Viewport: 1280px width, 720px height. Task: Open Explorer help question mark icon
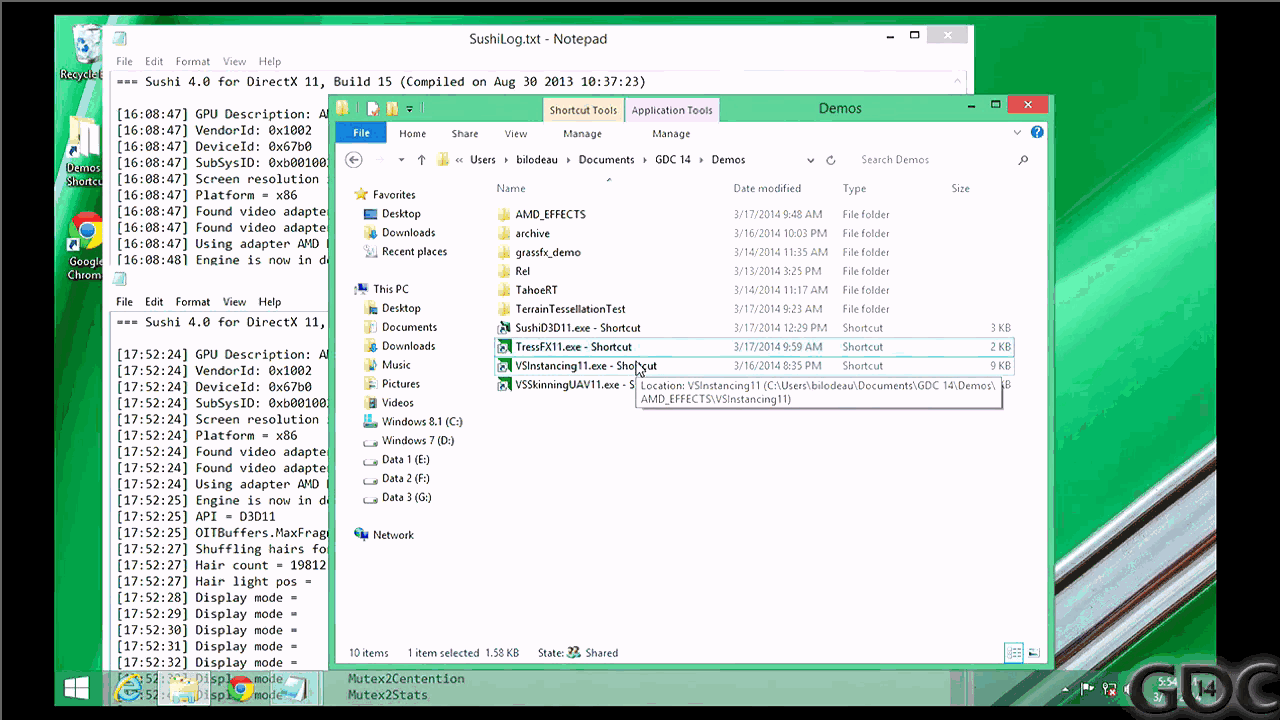click(1037, 132)
